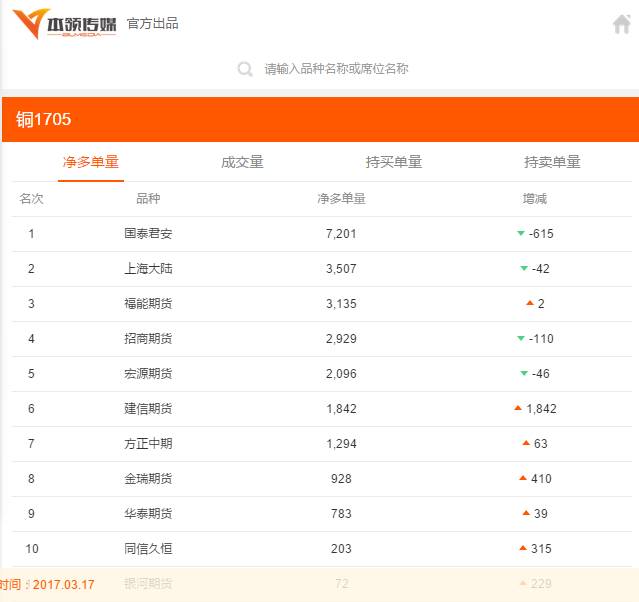Open the 持买单量 tab
This screenshot has width=639, height=602.
pyautogui.click(x=394, y=162)
